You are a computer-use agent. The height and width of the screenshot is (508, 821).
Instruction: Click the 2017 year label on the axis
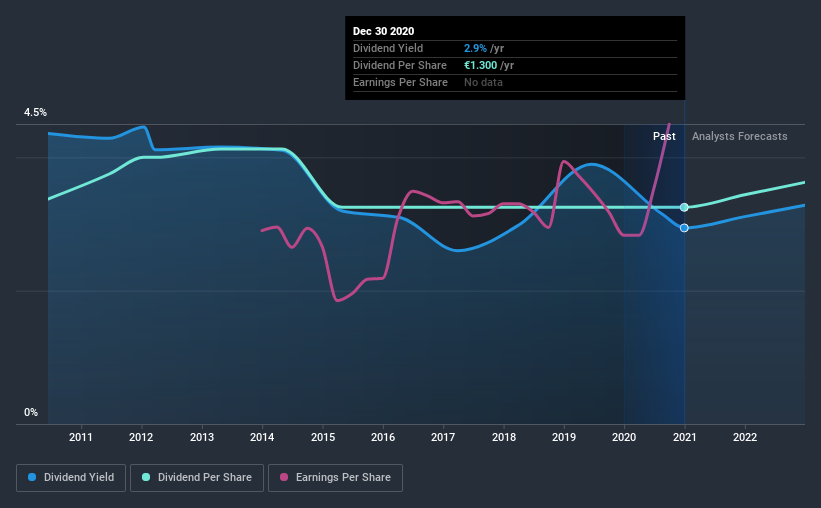coord(443,437)
